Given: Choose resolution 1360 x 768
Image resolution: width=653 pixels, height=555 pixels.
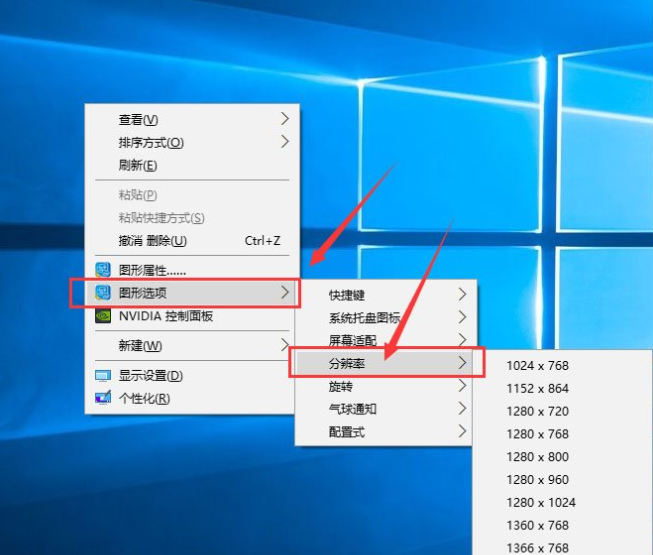Looking at the screenshot, I should click(563, 525).
